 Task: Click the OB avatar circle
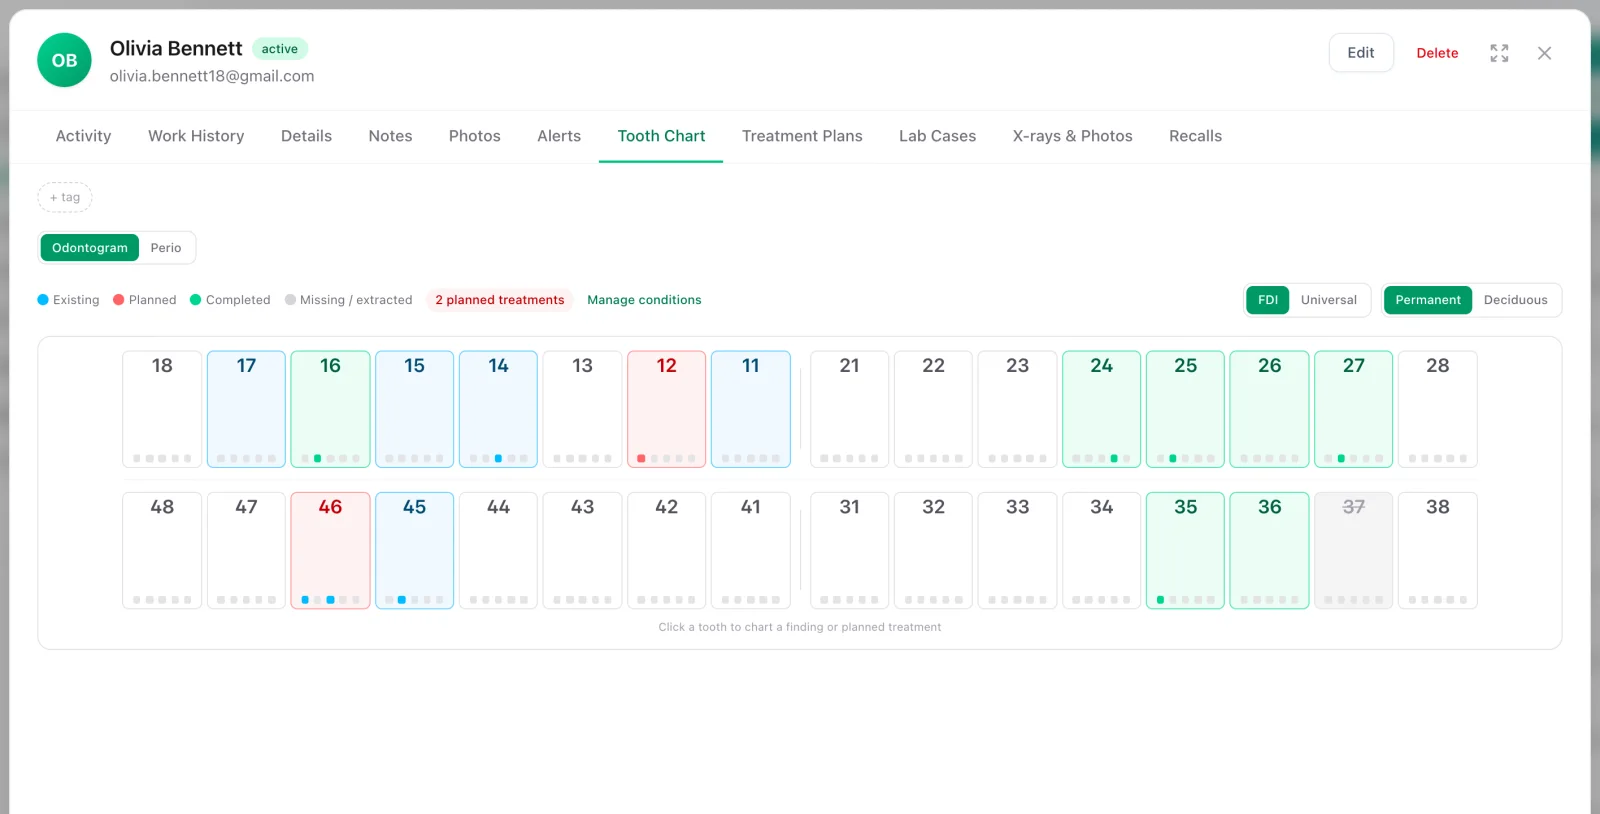click(64, 60)
